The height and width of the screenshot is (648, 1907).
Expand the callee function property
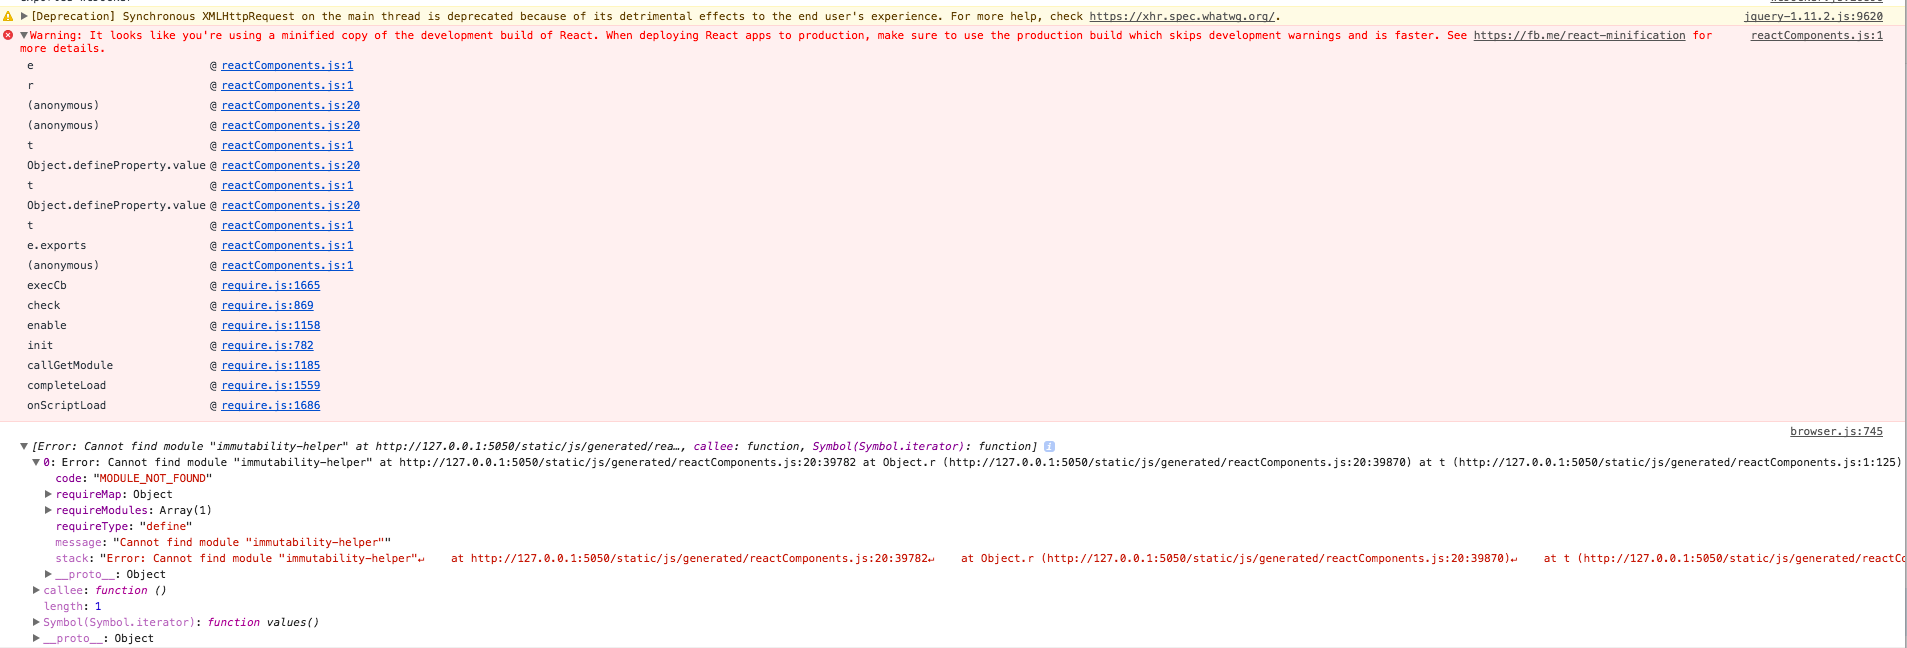click(36, 591)
